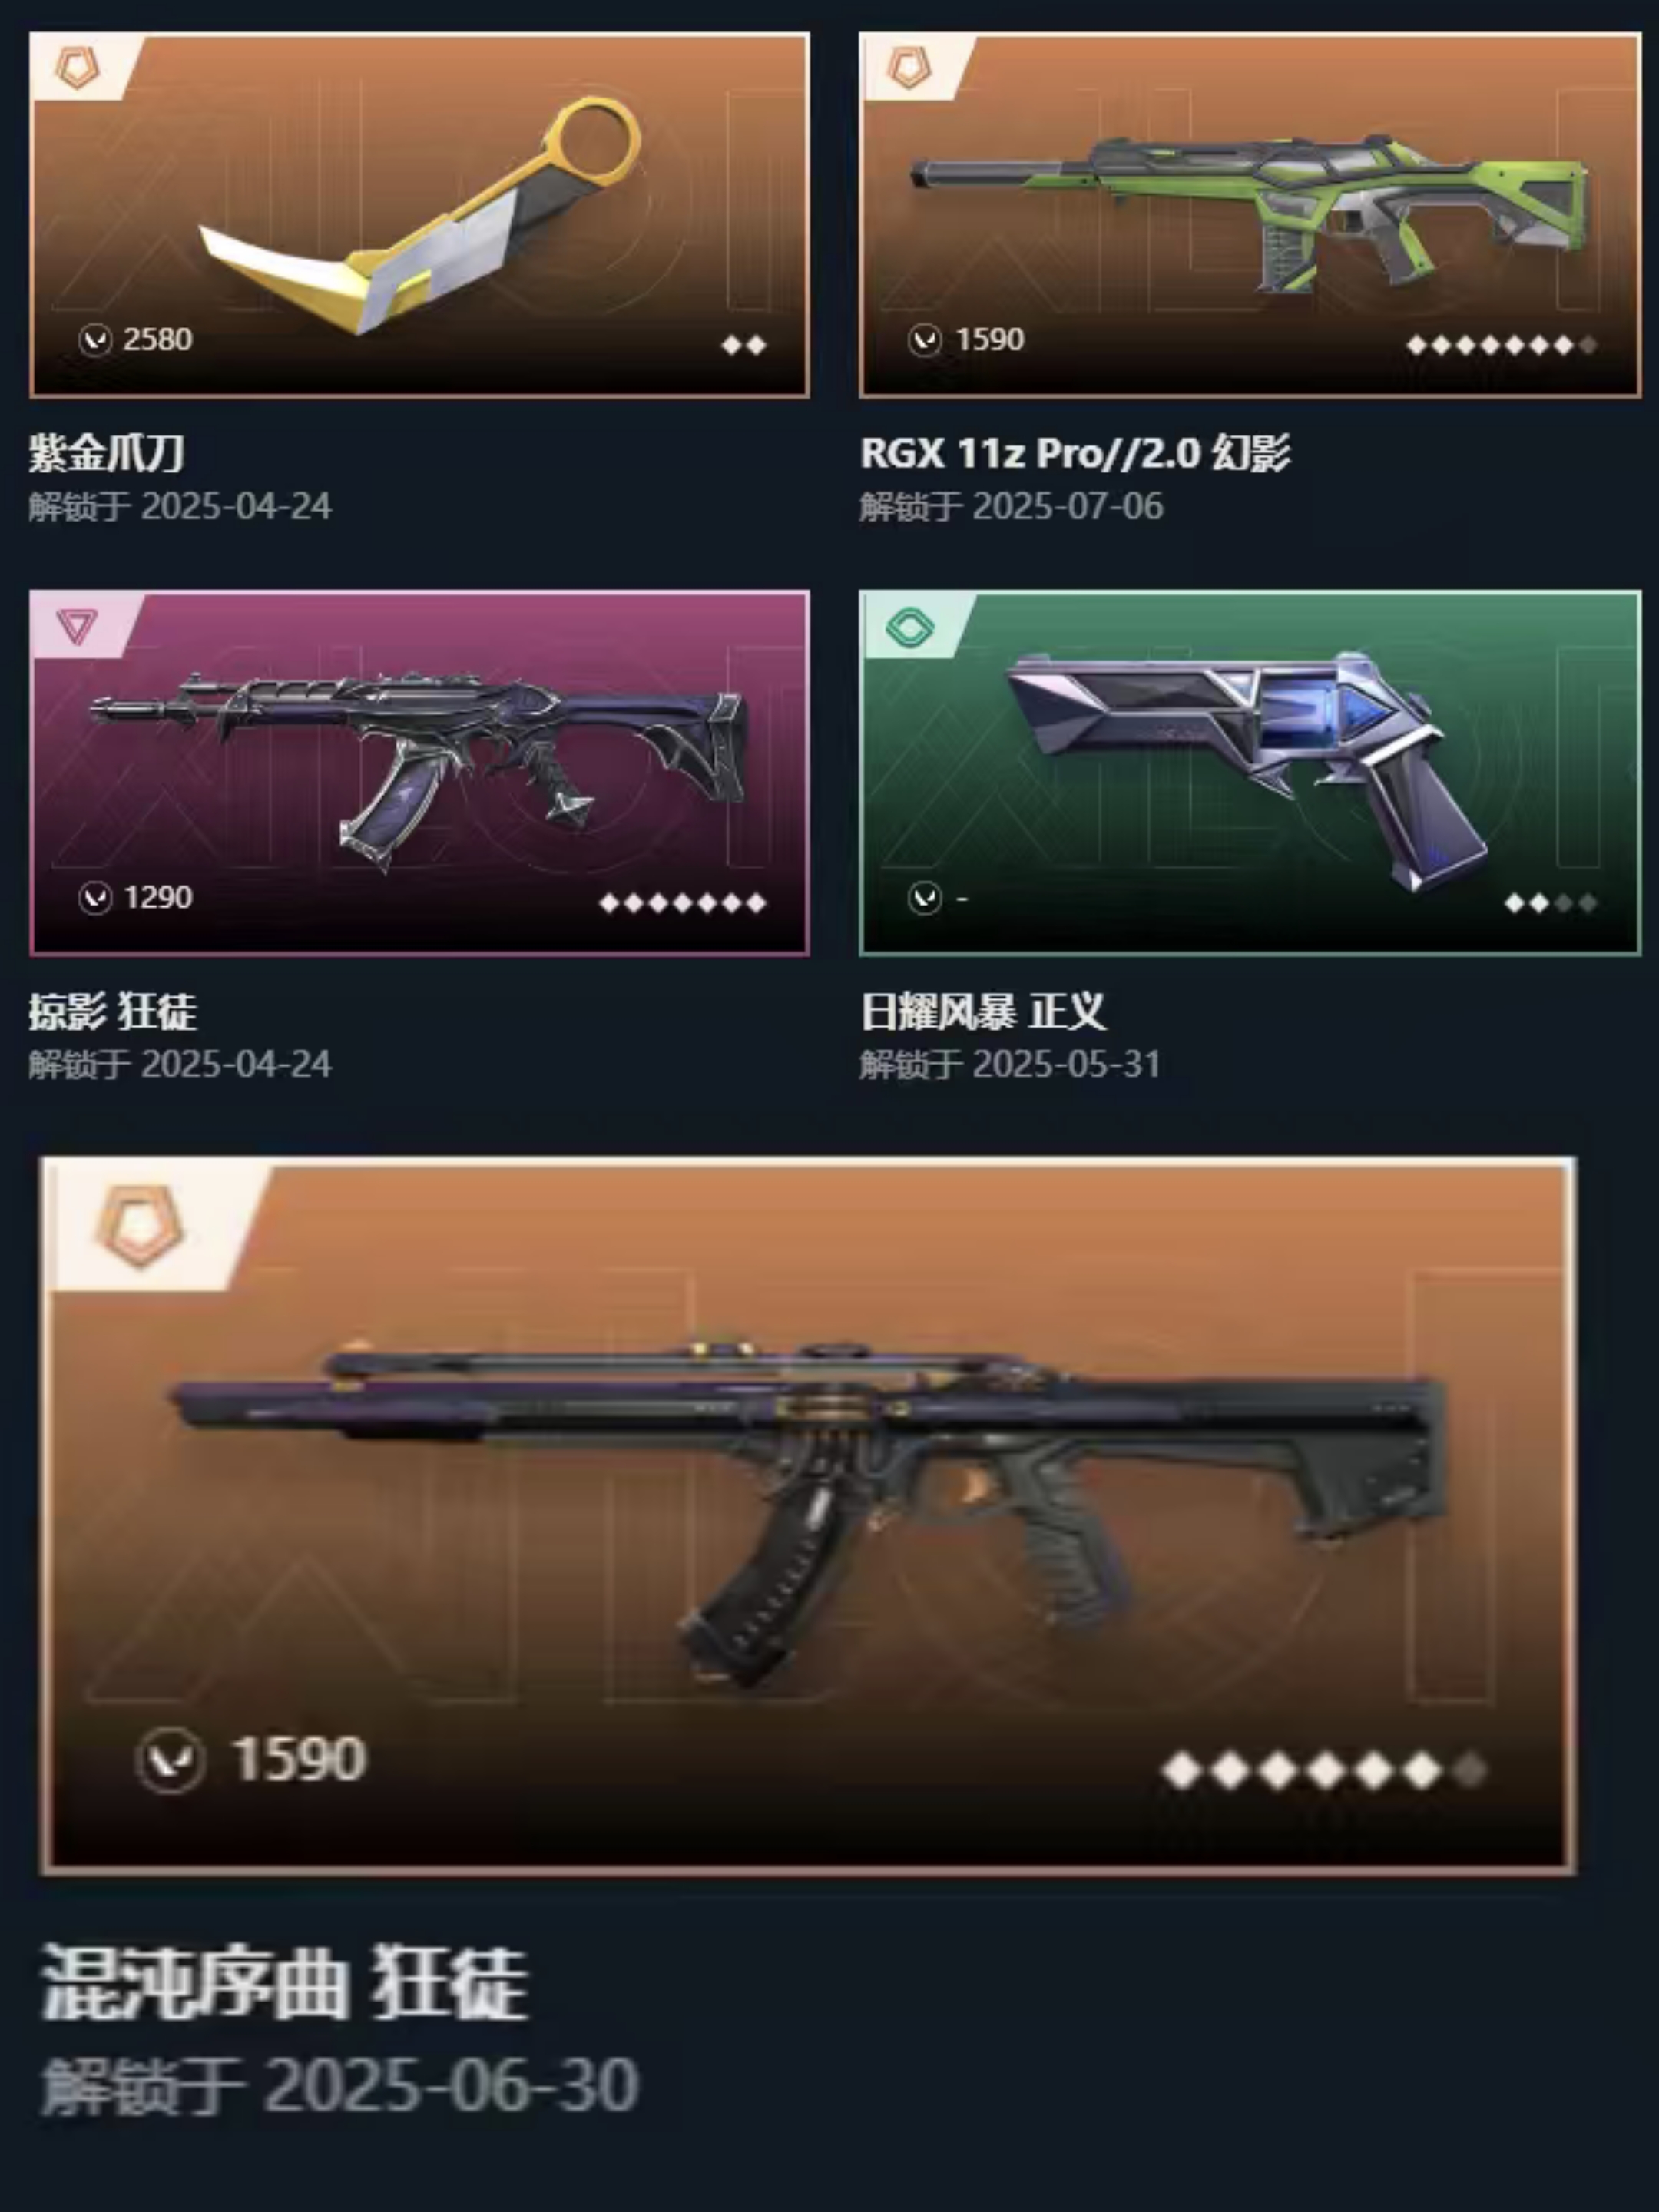
Task: Click the VP currency icon beside 2580
Action: [95, 341]
